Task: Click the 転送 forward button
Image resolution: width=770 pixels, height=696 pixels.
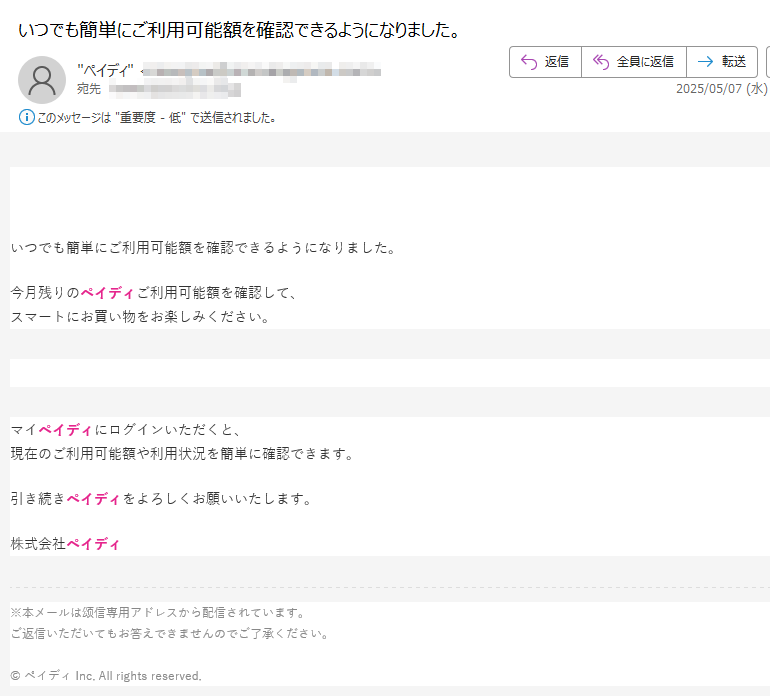Action: click(x=721, y=62)
